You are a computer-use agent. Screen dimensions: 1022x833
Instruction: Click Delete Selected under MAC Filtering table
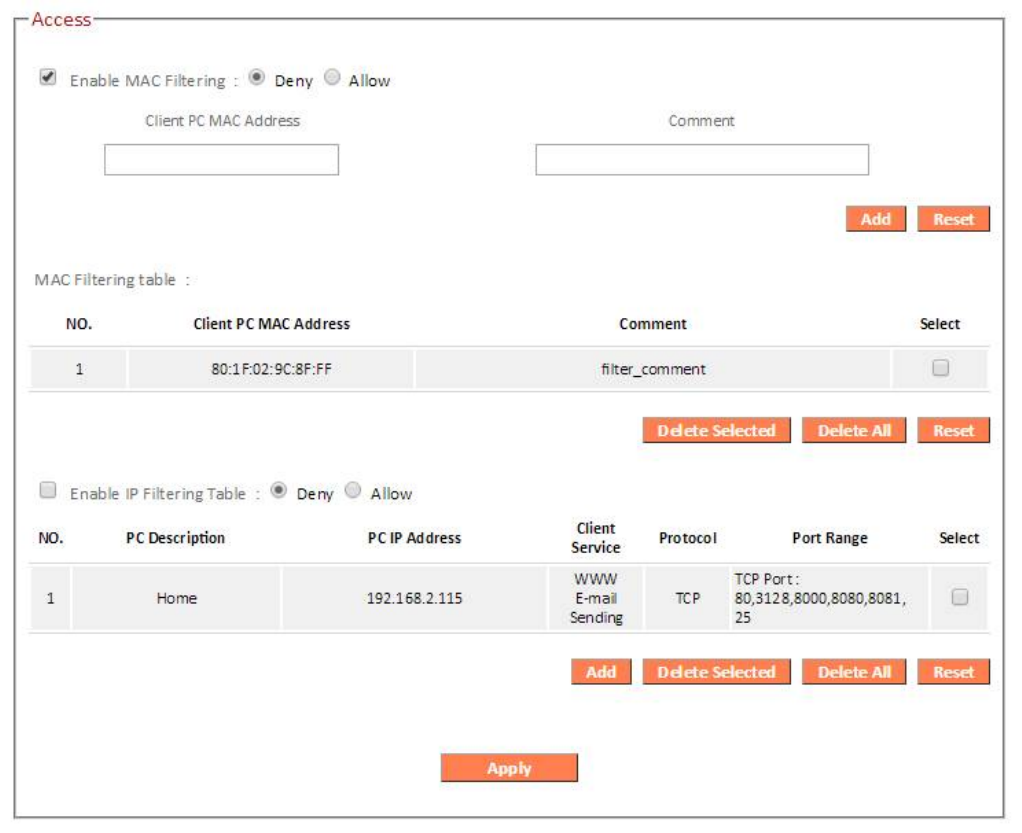(716, 431)
